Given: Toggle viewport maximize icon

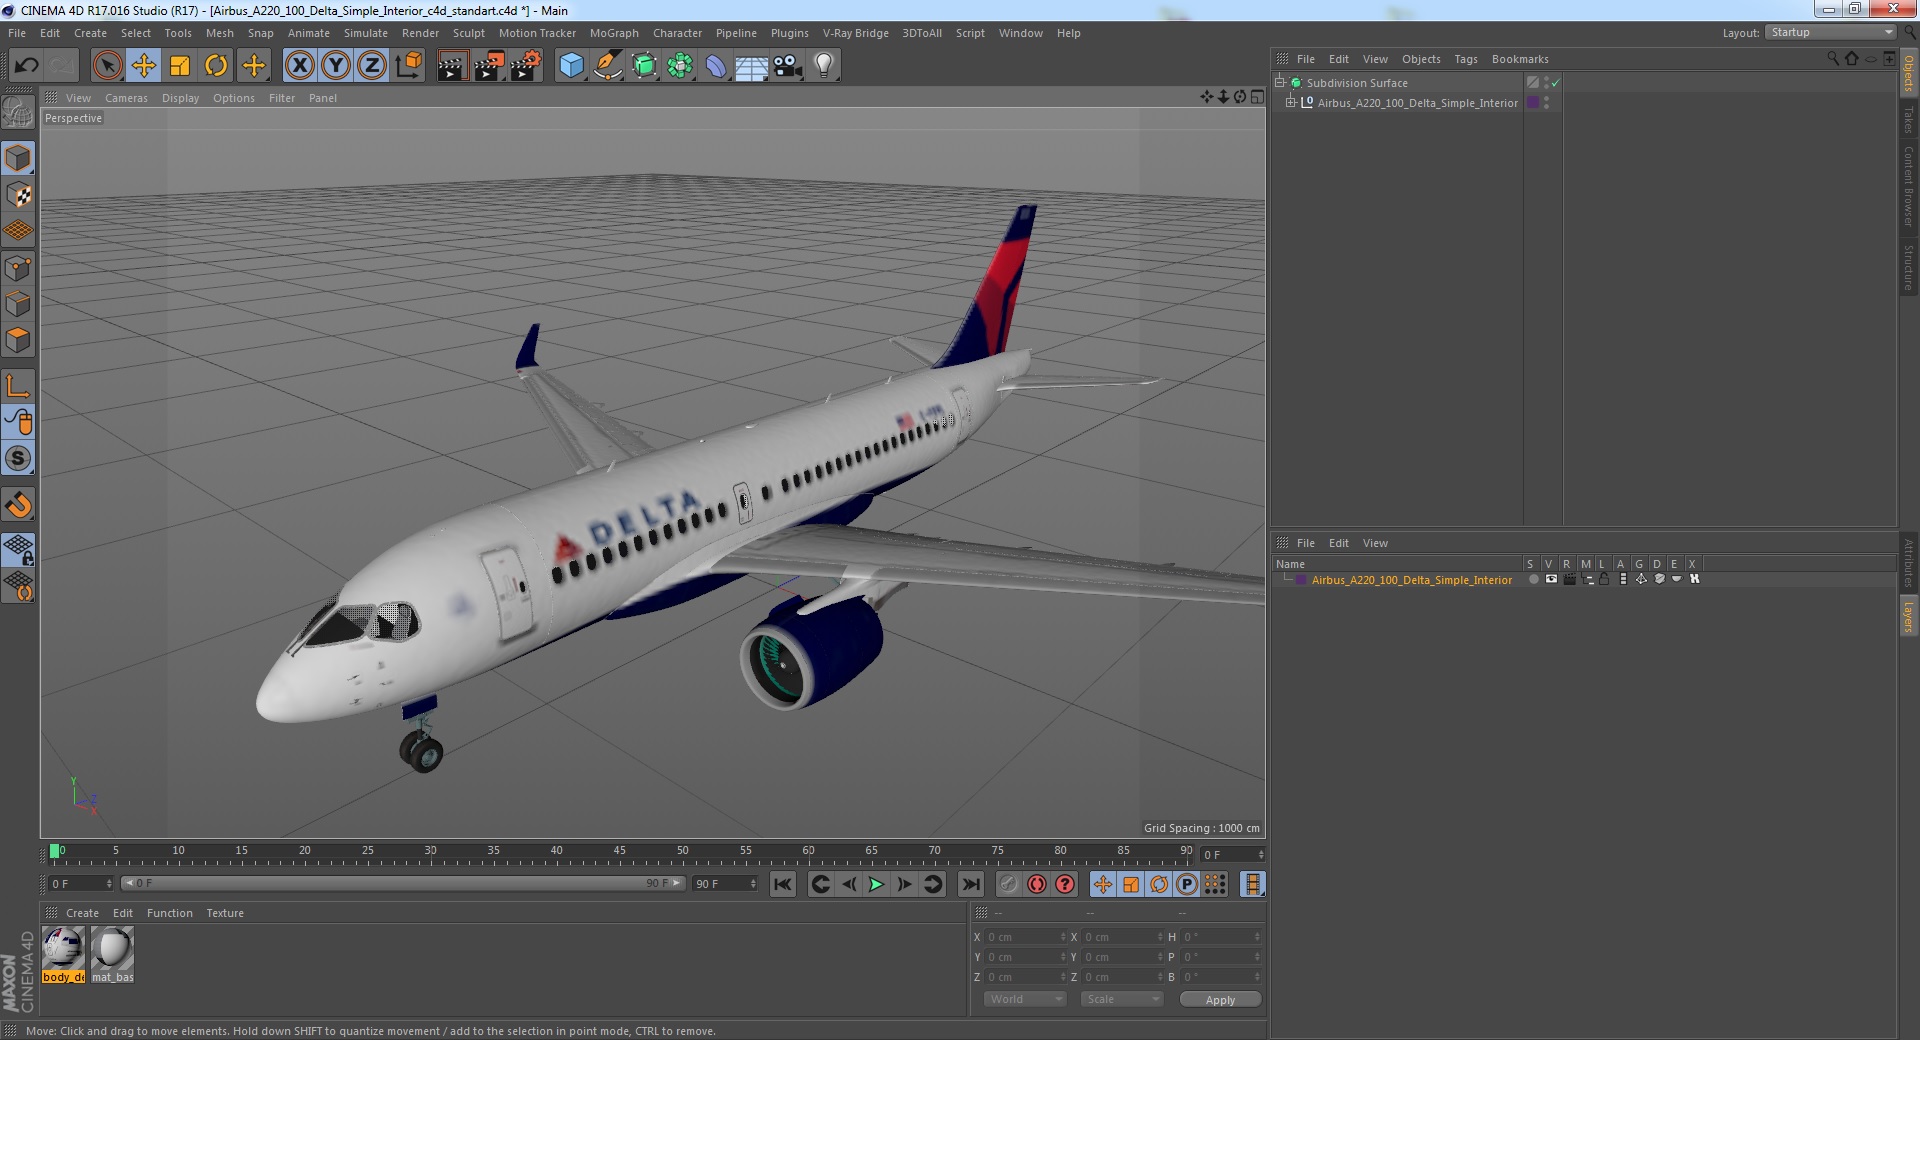Looking at the screenshot, I should coord(1257,97).
